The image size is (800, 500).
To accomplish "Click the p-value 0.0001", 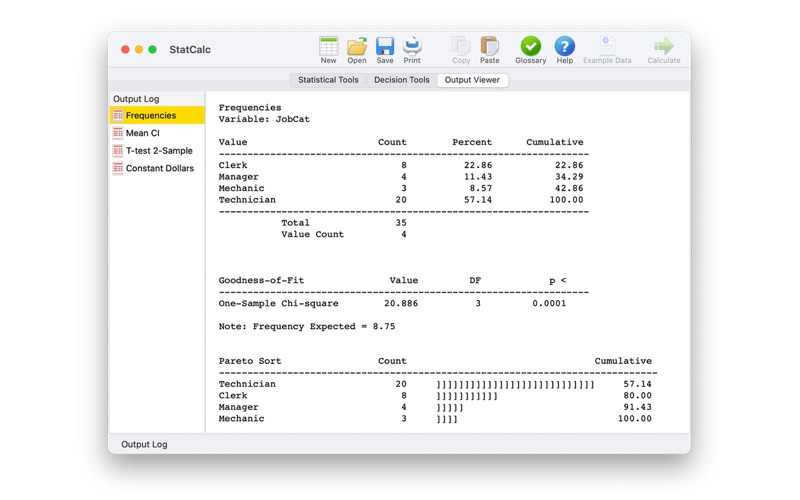I will coord(549,304).
